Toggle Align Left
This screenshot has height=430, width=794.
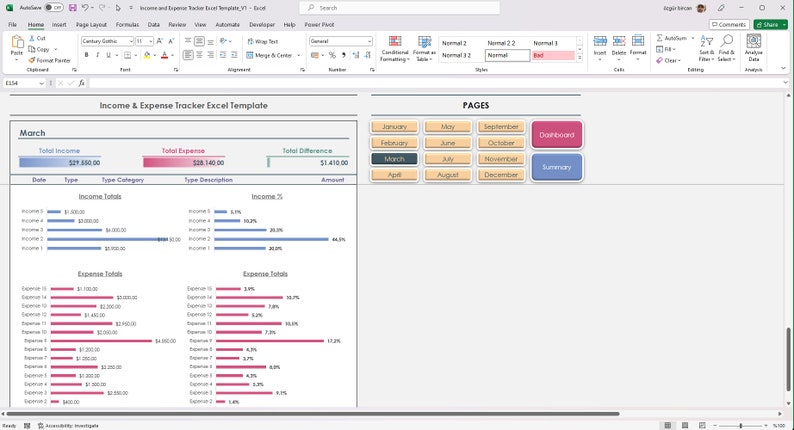(188, 55)
